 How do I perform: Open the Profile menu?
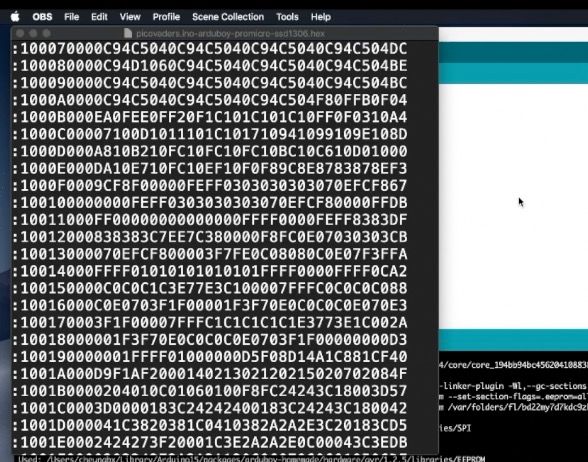(x=166, y=17)
